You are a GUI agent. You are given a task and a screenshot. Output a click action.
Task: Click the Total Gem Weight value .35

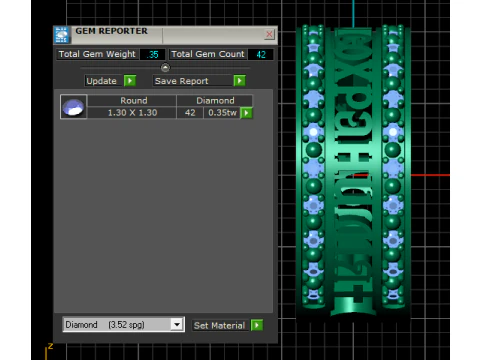coord(153,54)
